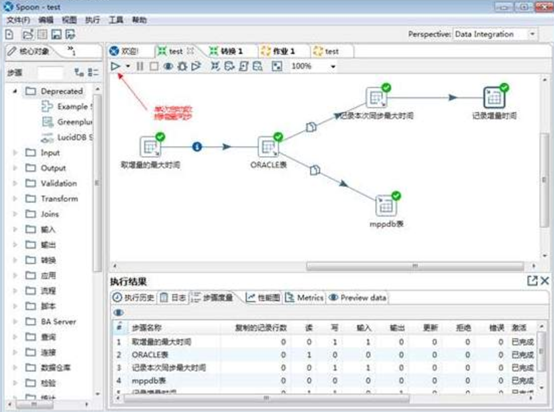Image resolution: width=554 pixels, height=412 pixels.
Task: Expand the Transform folder
Action: (15, 199)
